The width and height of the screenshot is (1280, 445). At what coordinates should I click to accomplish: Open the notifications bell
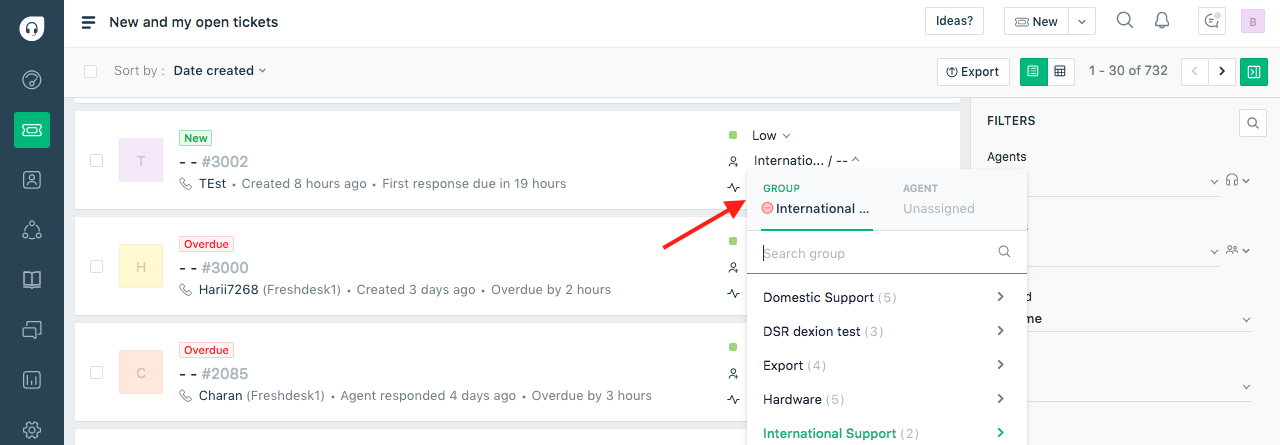click(x=1162, y=21)
